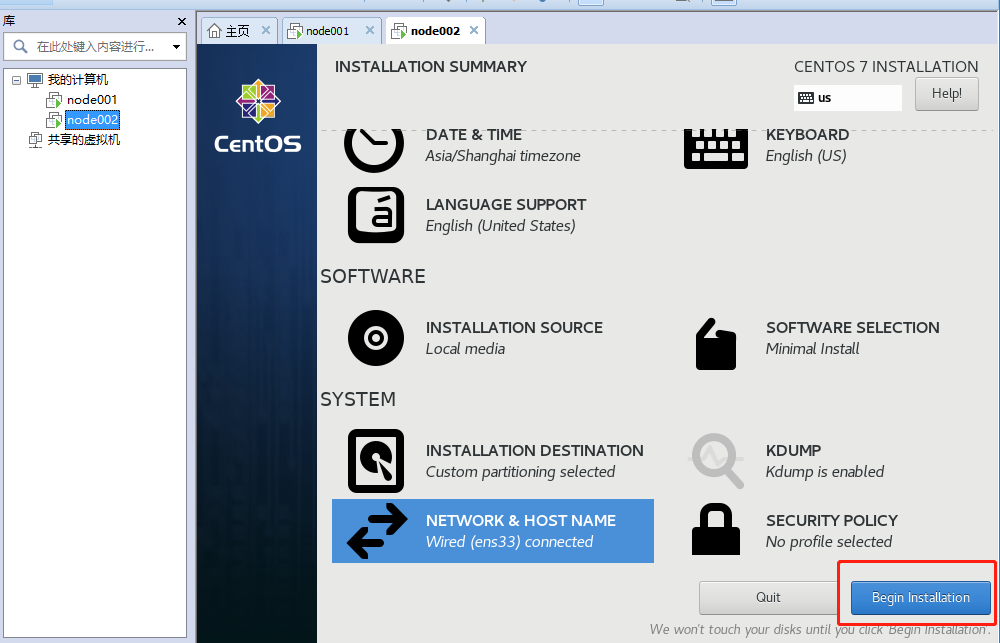Click the Begin Installation button
The height and width of the screenshot is (643, 1000).
point(920,598)
